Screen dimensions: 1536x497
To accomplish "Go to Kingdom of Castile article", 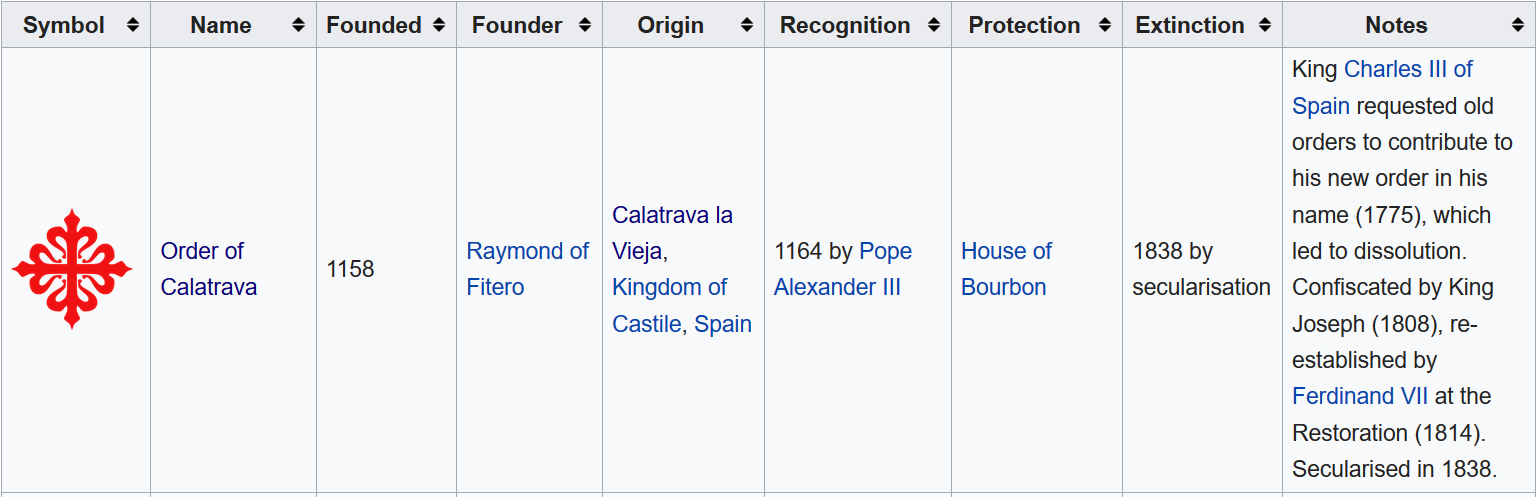I will pyautogui.click(x=669, y=305).
